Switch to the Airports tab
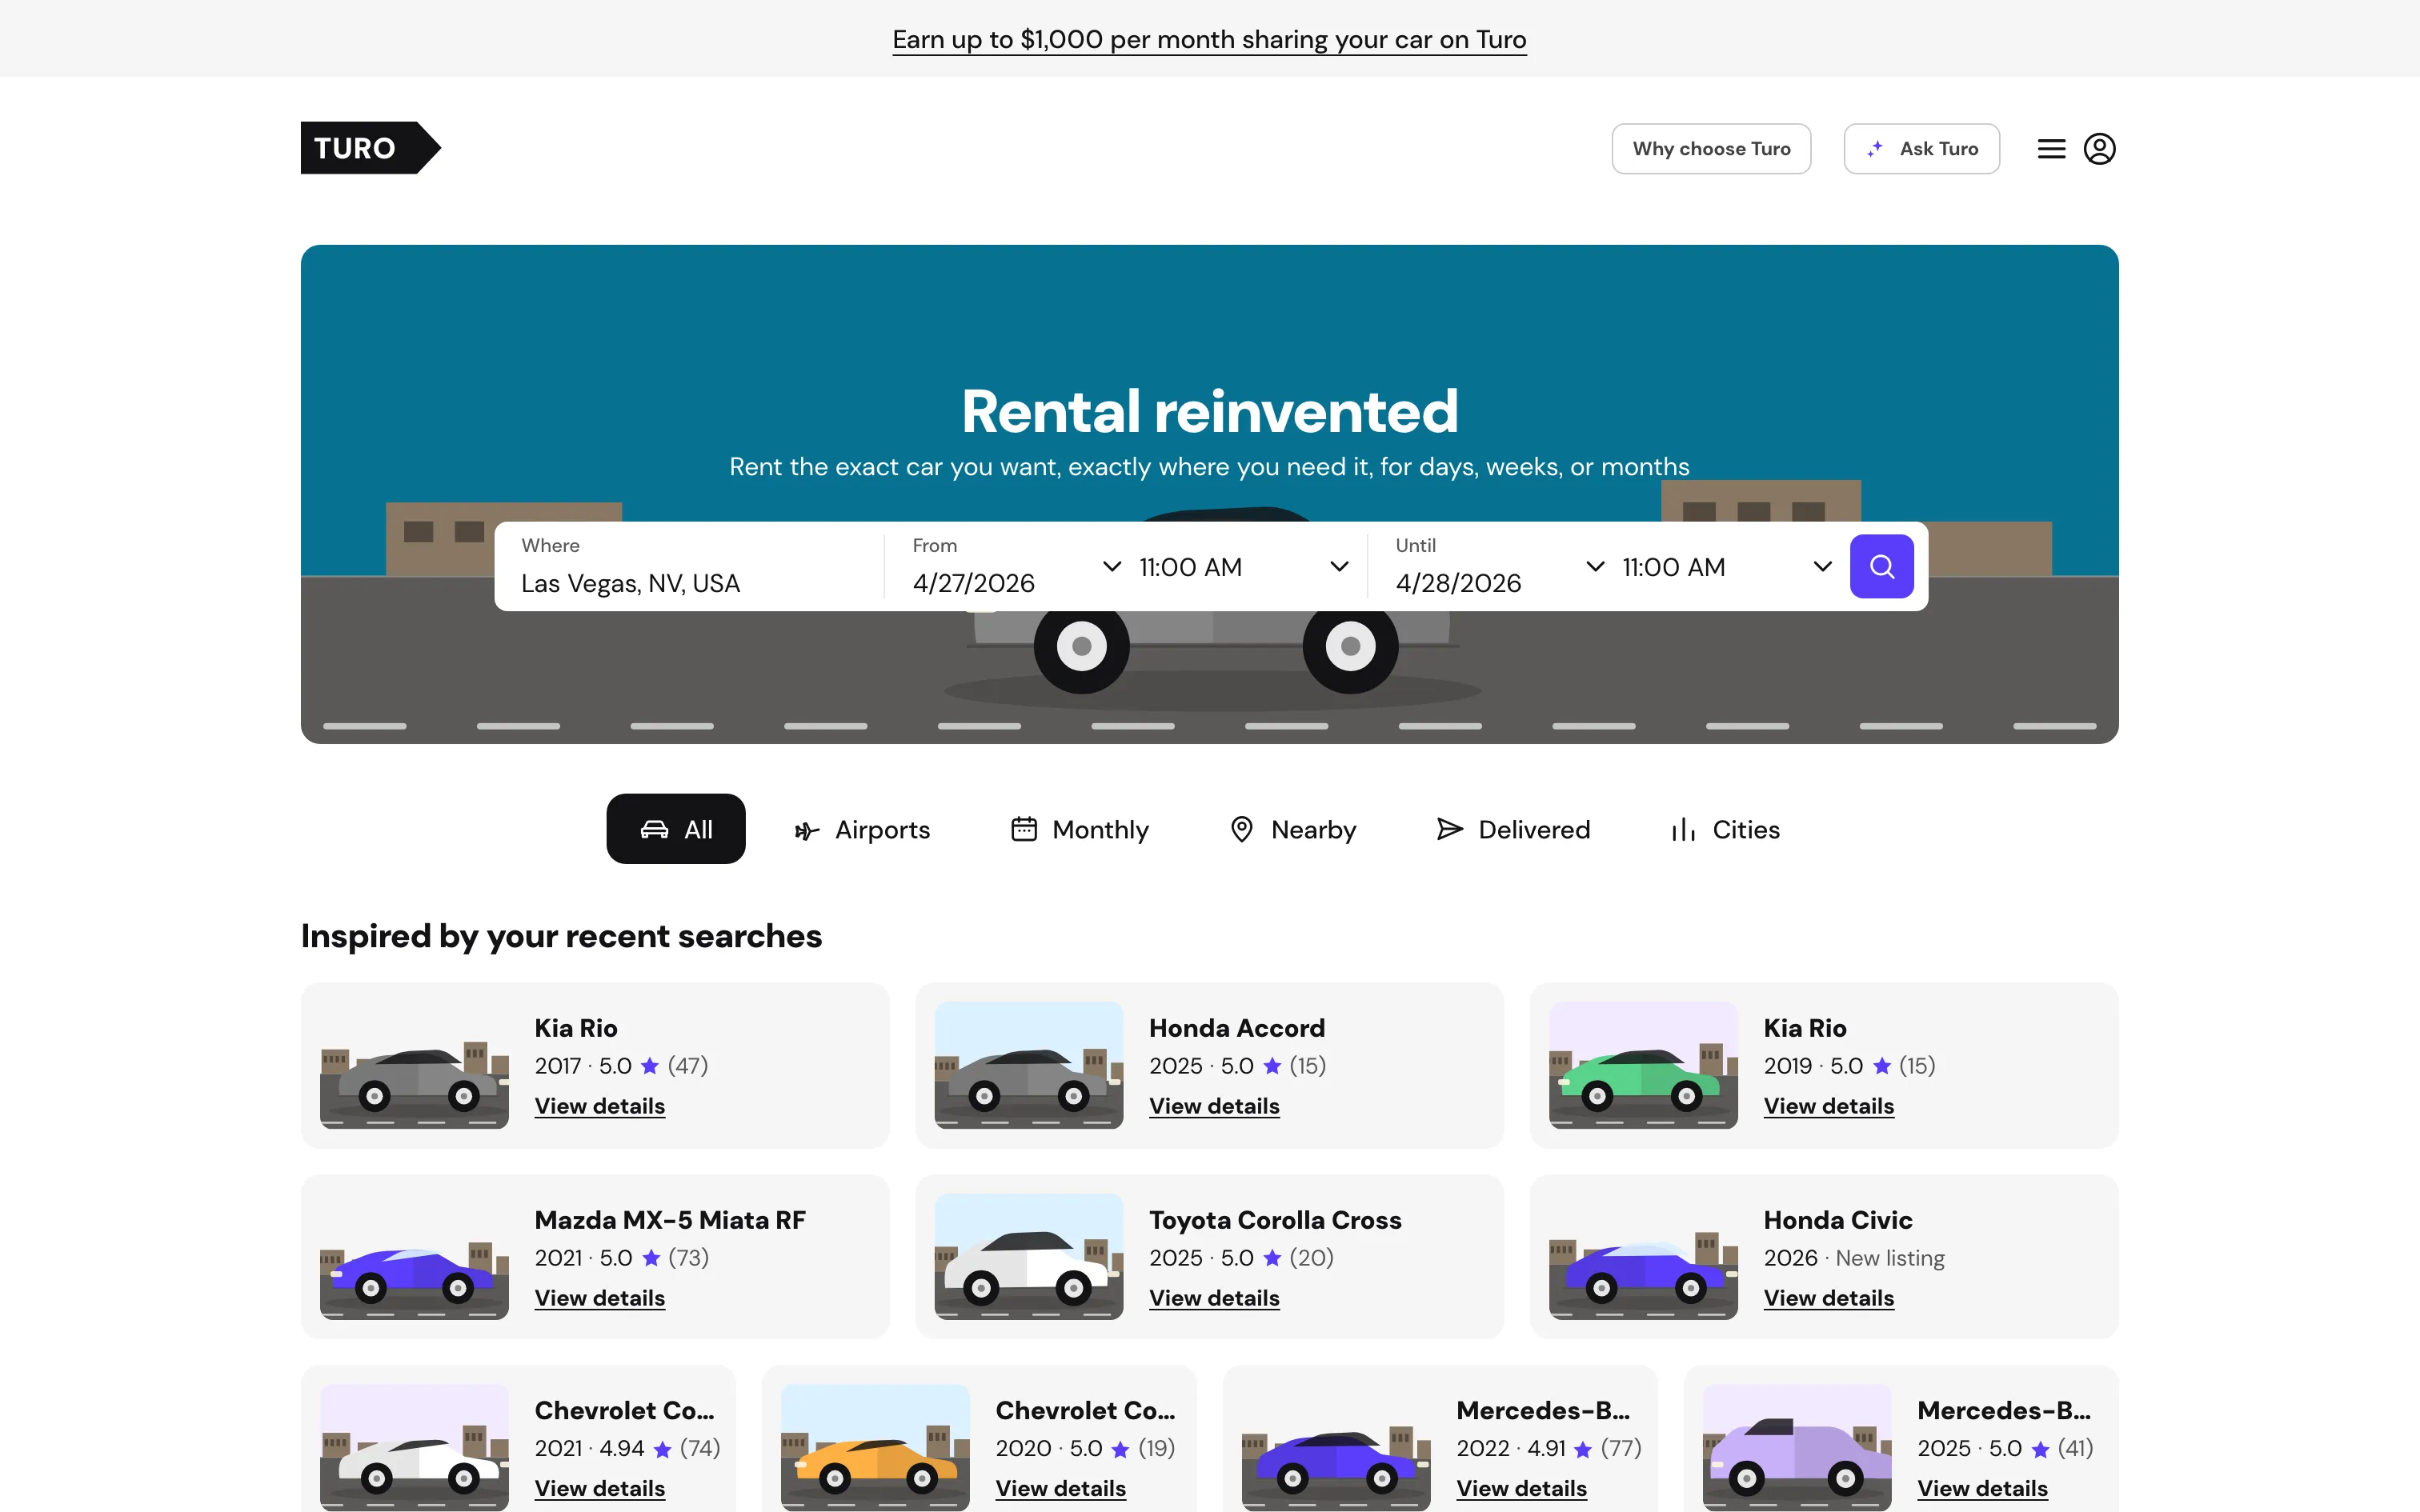 click(862, 830)
